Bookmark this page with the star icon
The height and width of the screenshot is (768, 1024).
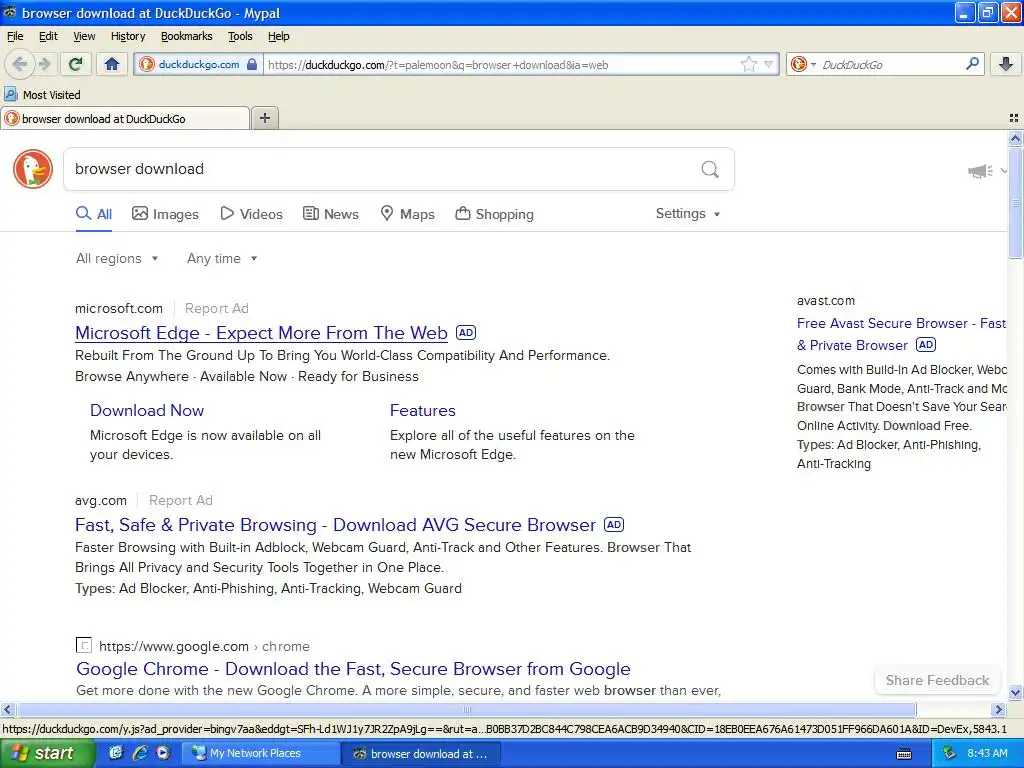[x=748, y=64]
